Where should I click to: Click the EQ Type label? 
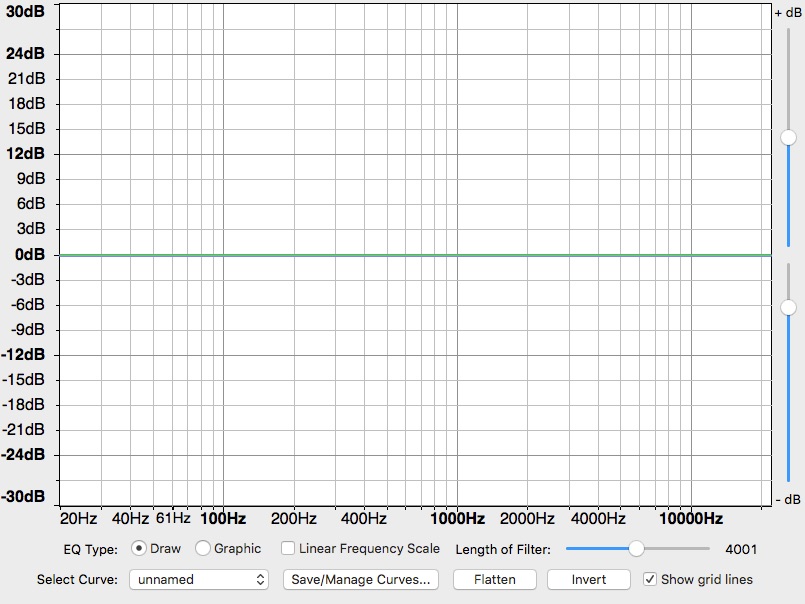click(90, 550)
